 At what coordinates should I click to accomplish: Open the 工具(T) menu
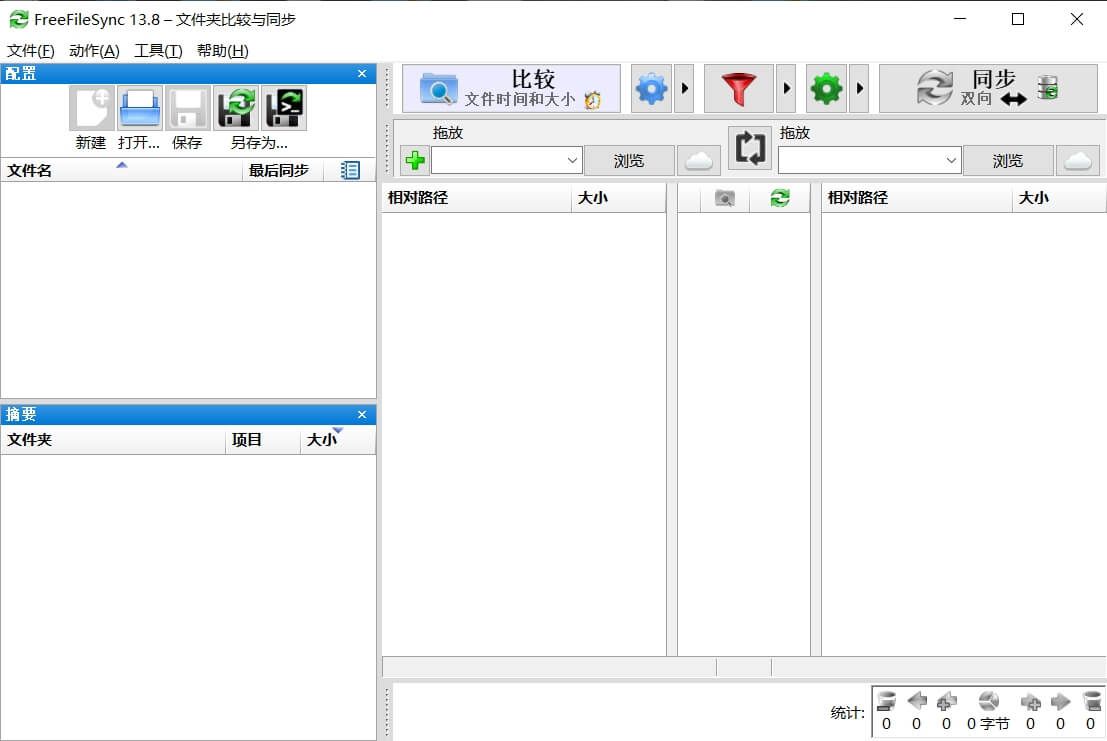coord(158,51)
